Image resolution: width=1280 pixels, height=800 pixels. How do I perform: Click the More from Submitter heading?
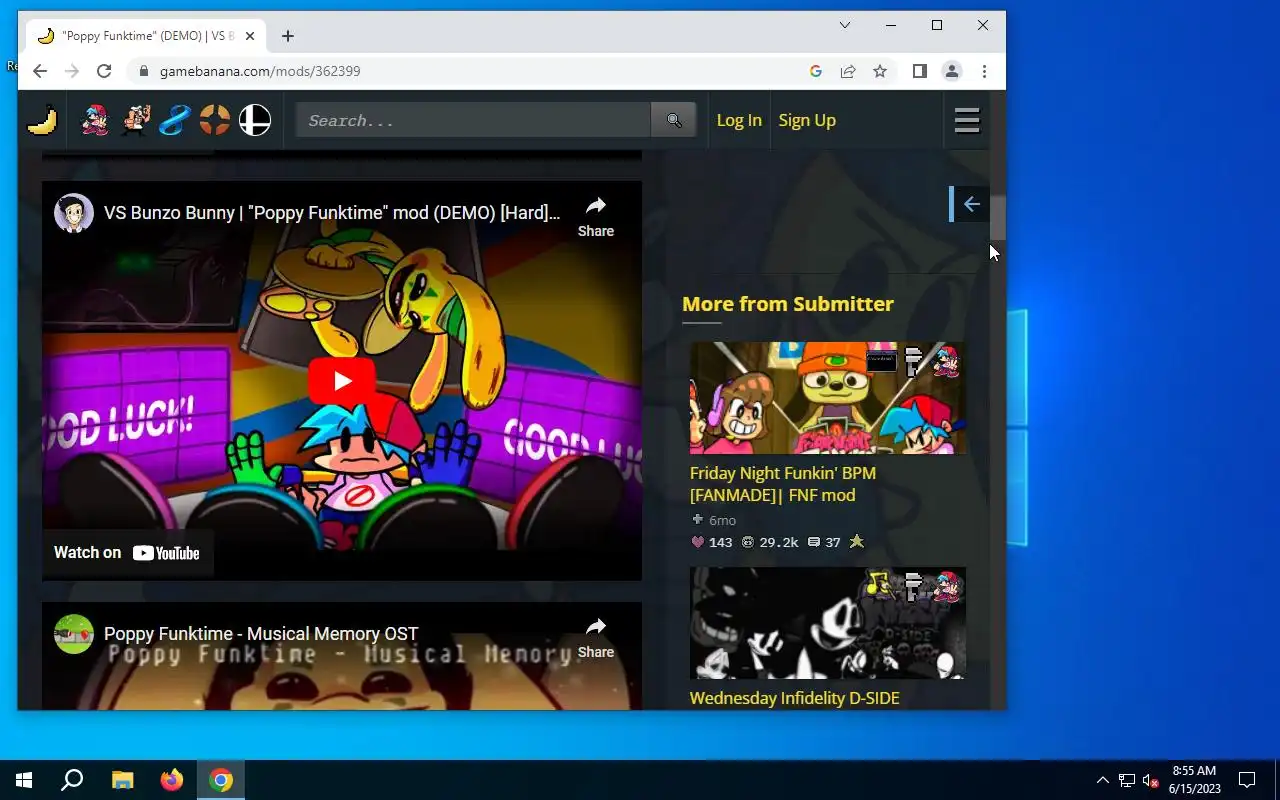pyautogui.click(x=788, y=304)
